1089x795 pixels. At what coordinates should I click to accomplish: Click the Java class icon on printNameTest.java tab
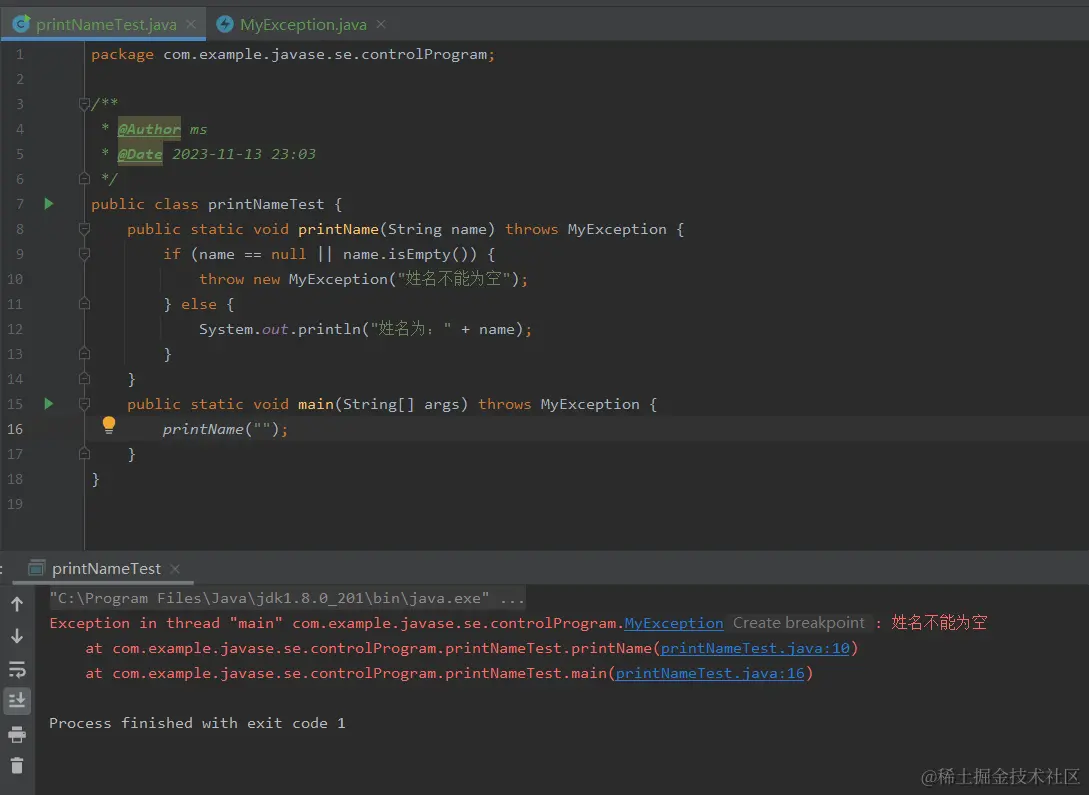[x=22, y=24]
